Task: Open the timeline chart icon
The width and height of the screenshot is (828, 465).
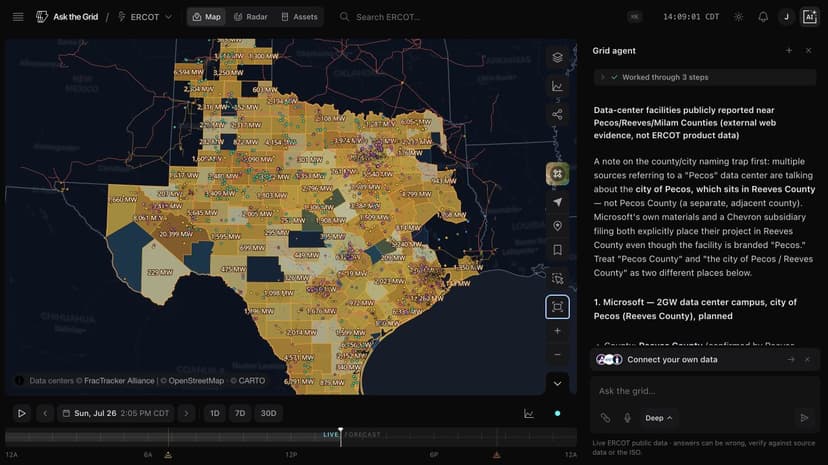Action: [x=529, y=413]
